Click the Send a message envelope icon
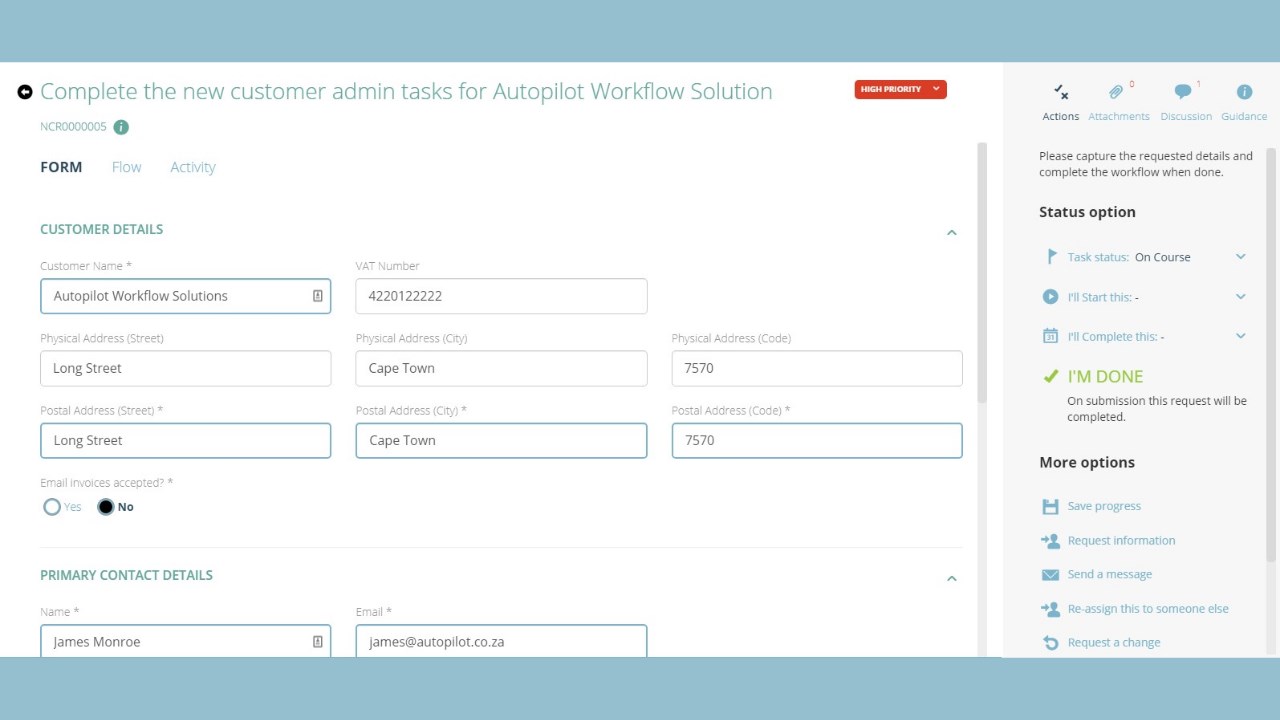 tap(1050, 575)
